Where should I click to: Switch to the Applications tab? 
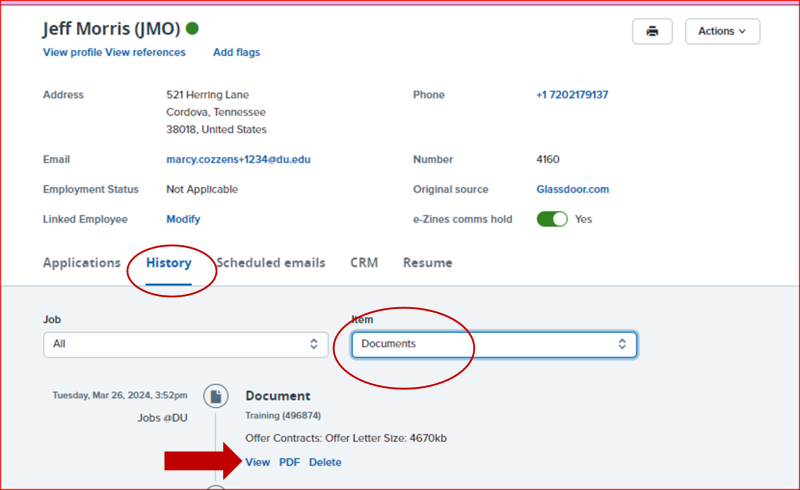[81, 263]
